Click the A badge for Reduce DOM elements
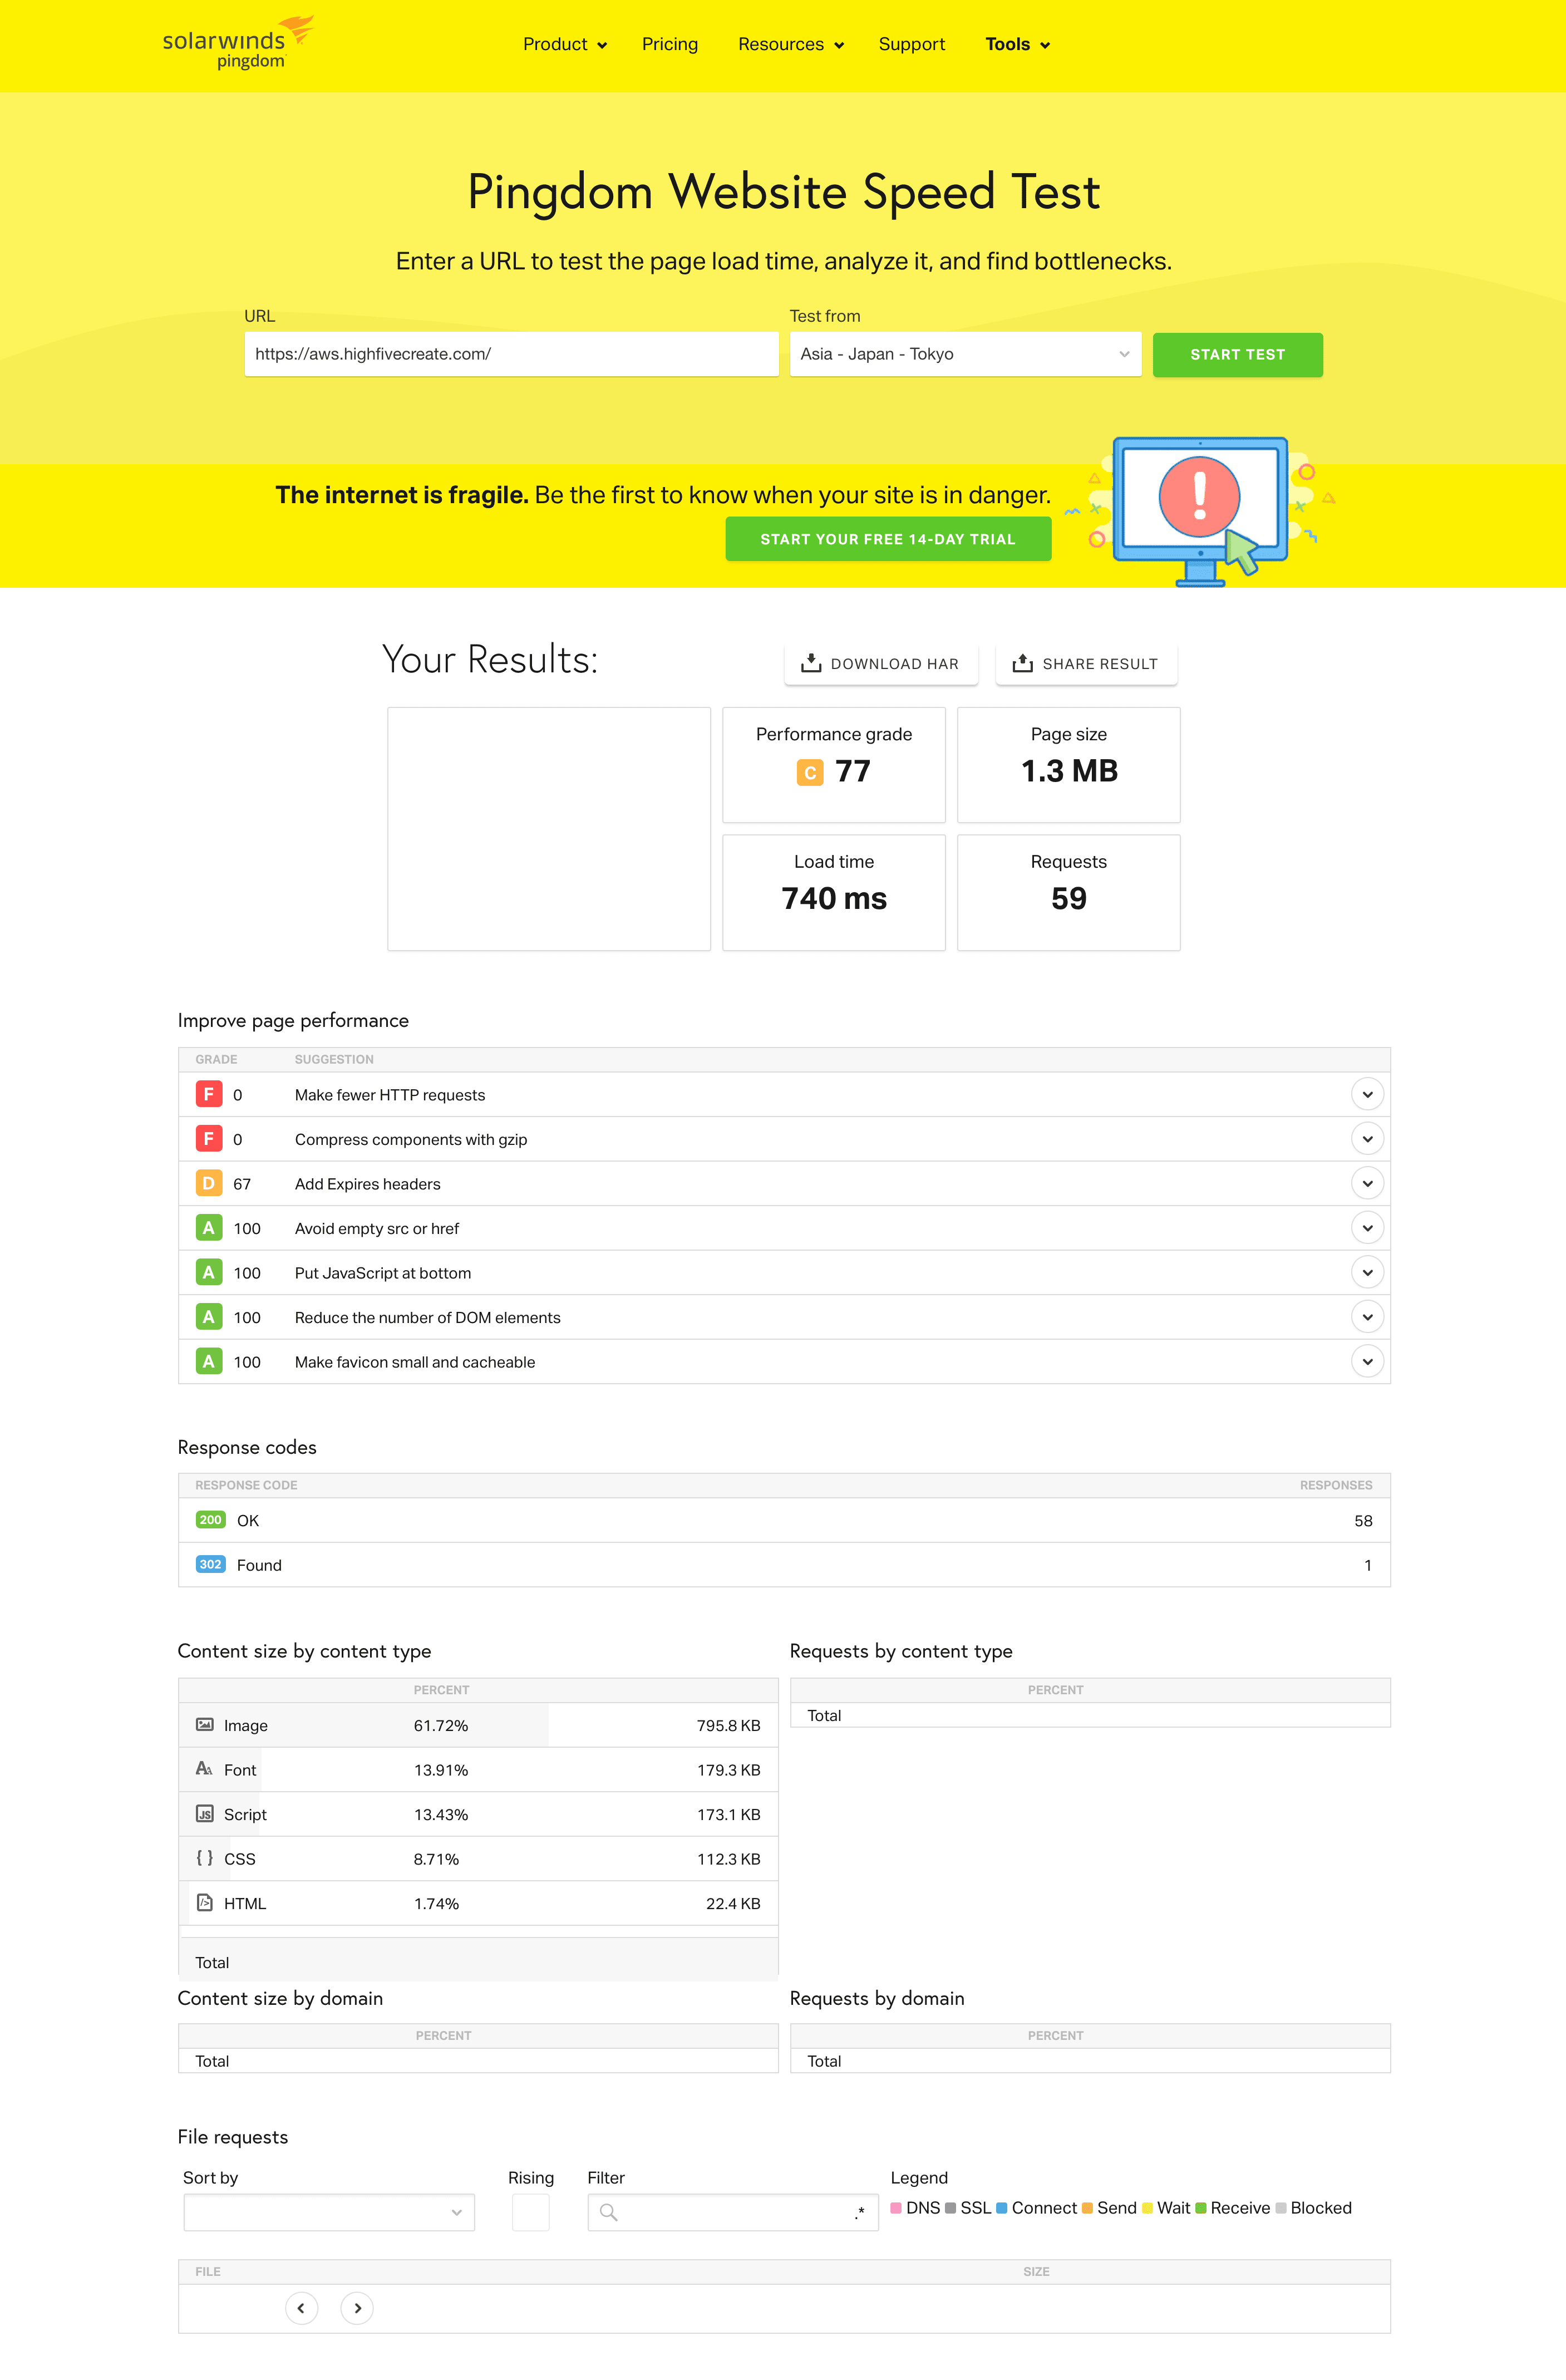This screenshot has width=1566, height=2380. click(x=208, y=1317)
